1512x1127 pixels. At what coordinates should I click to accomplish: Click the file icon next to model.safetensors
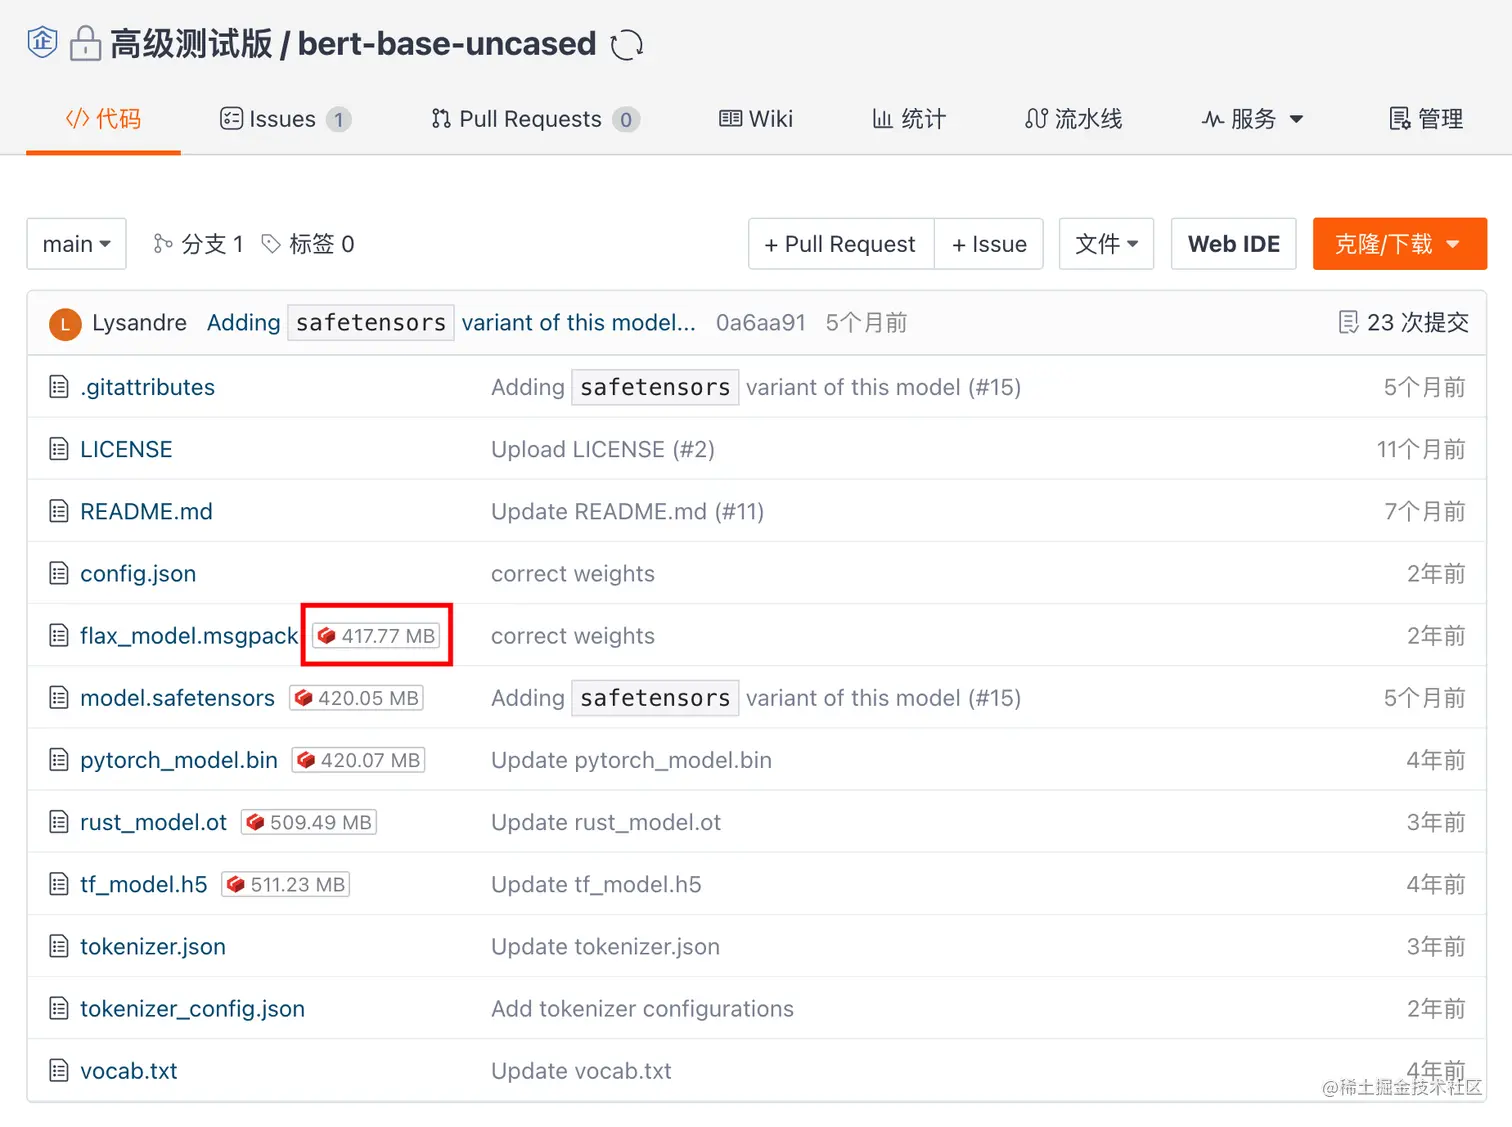coord(59,698)
